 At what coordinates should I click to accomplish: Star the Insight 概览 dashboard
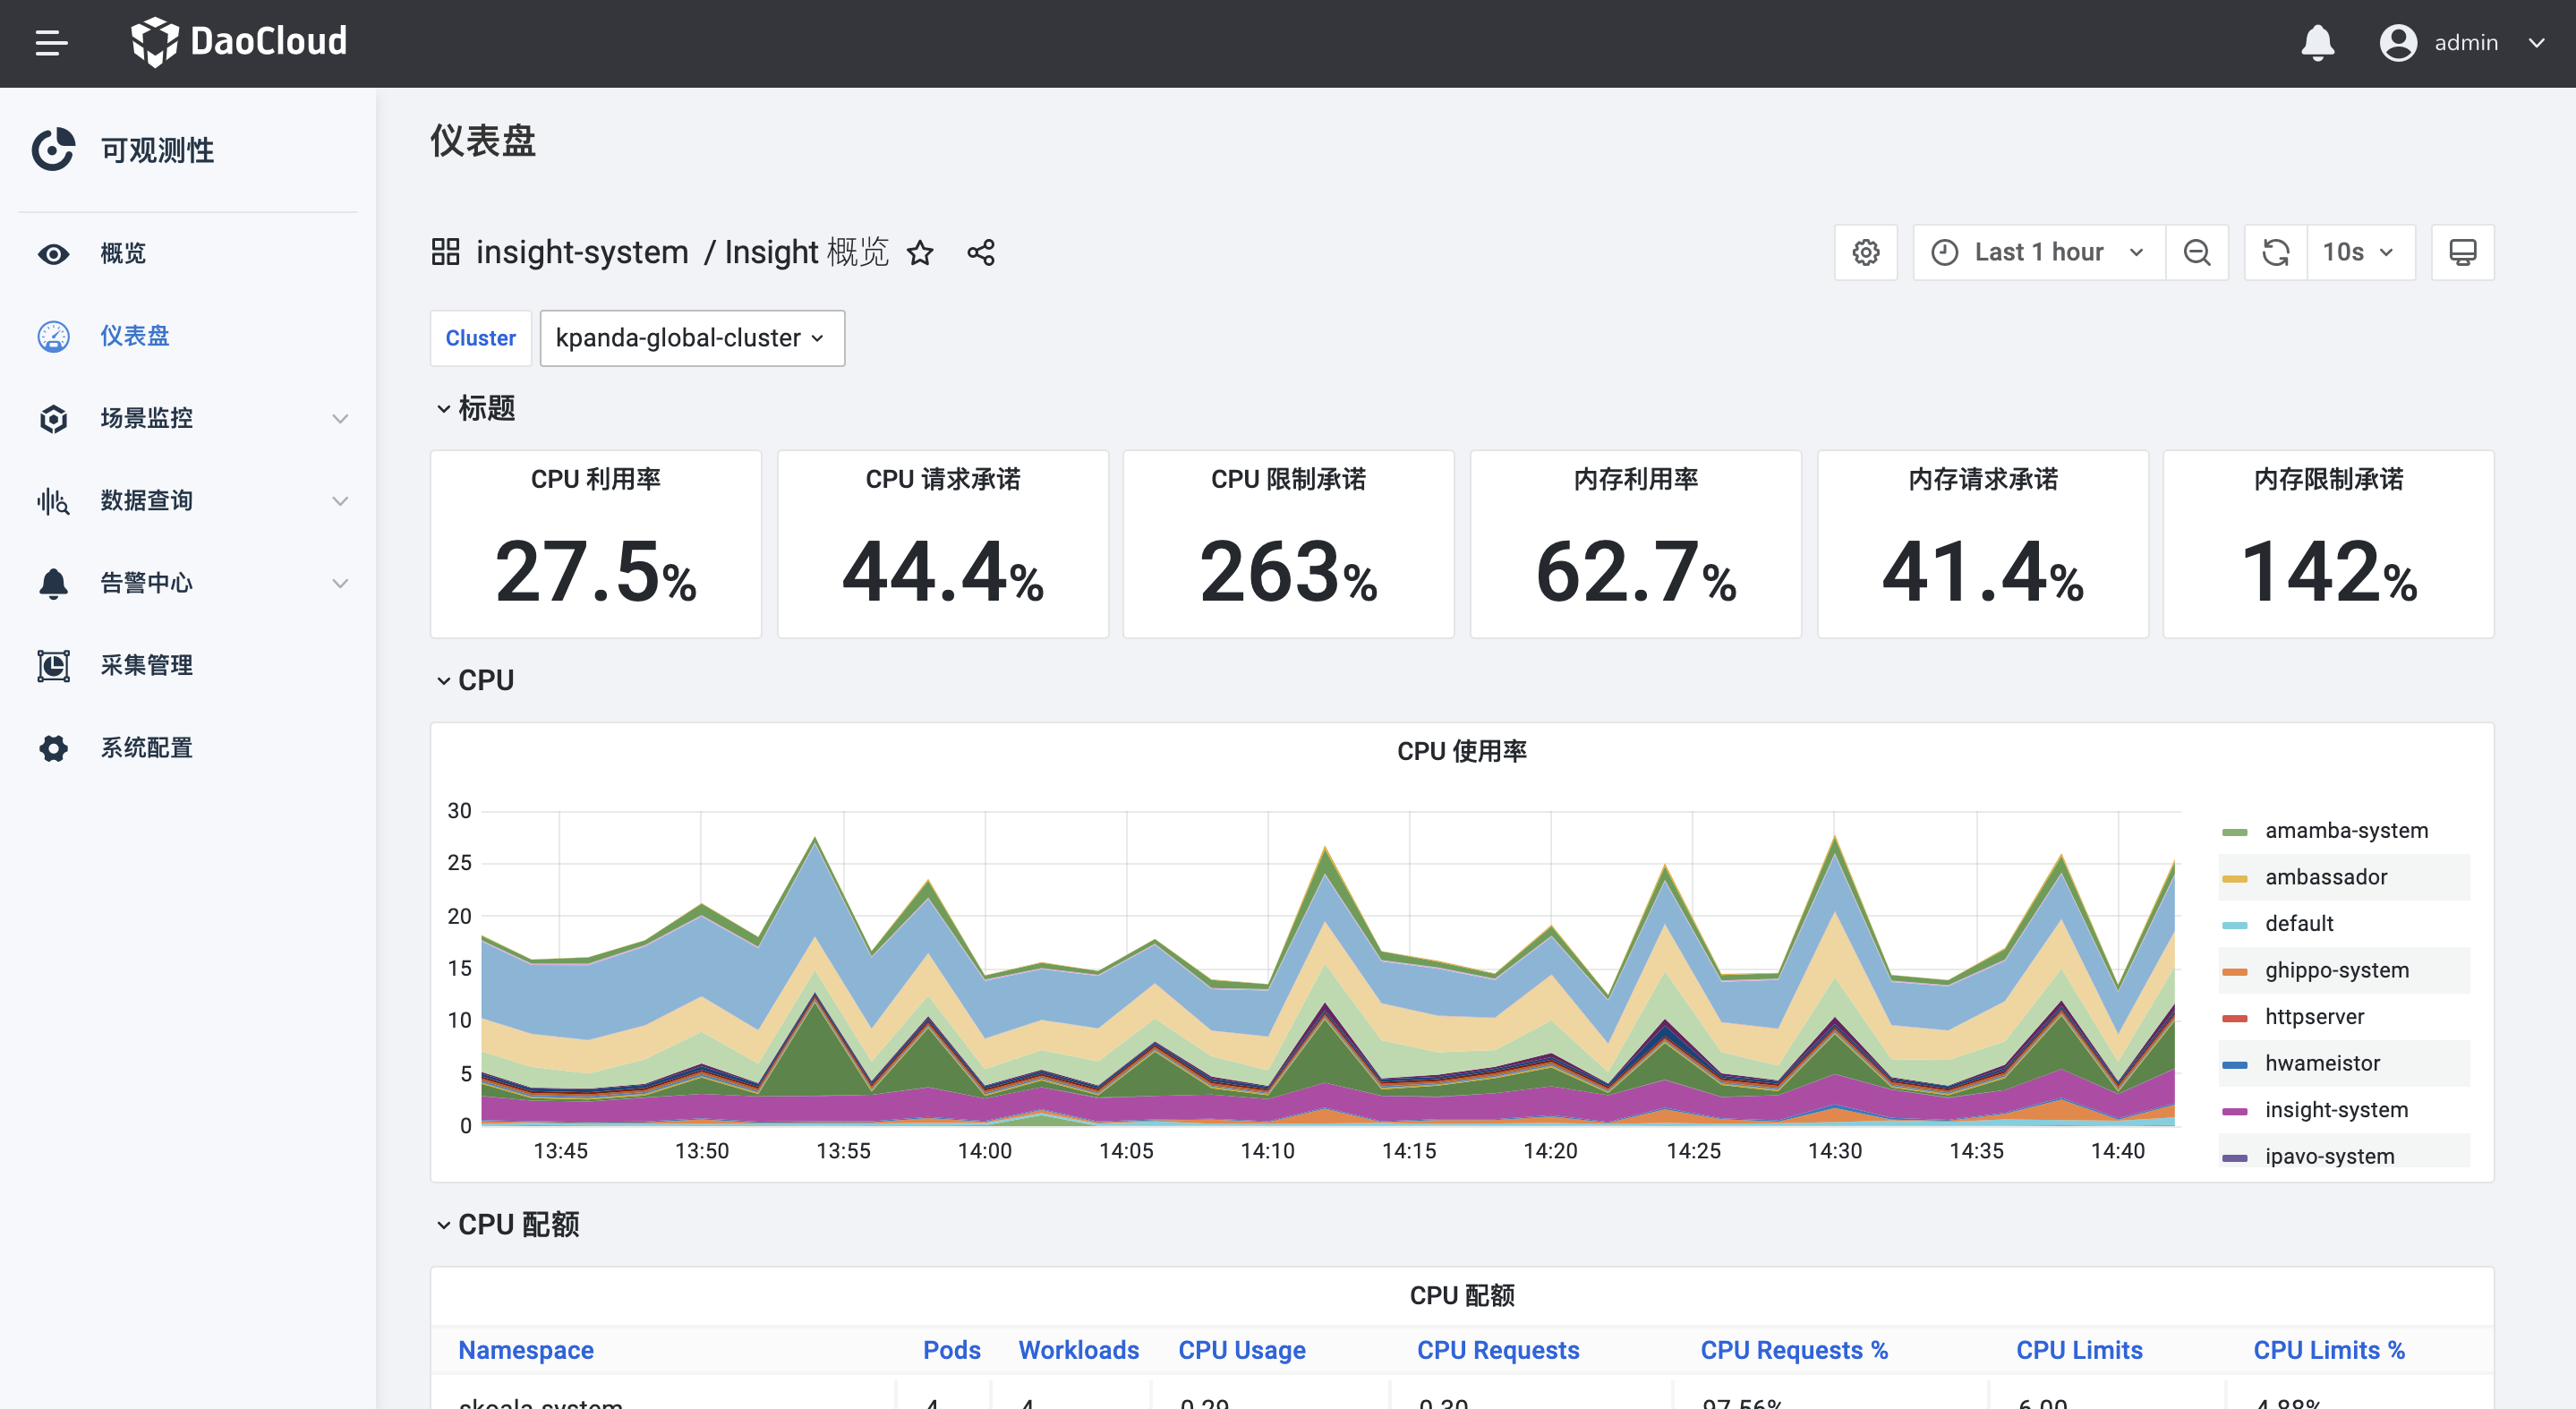point(920,253)
